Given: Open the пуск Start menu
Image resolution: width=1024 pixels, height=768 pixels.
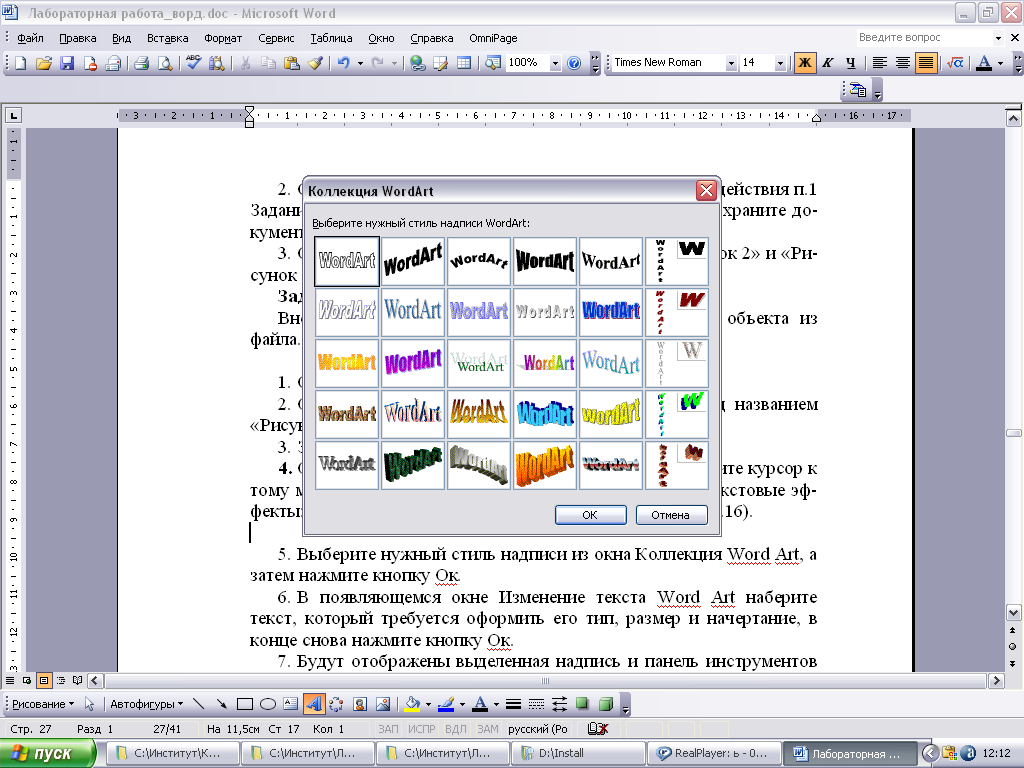Looking at the screenshot, I should (47, 754).
